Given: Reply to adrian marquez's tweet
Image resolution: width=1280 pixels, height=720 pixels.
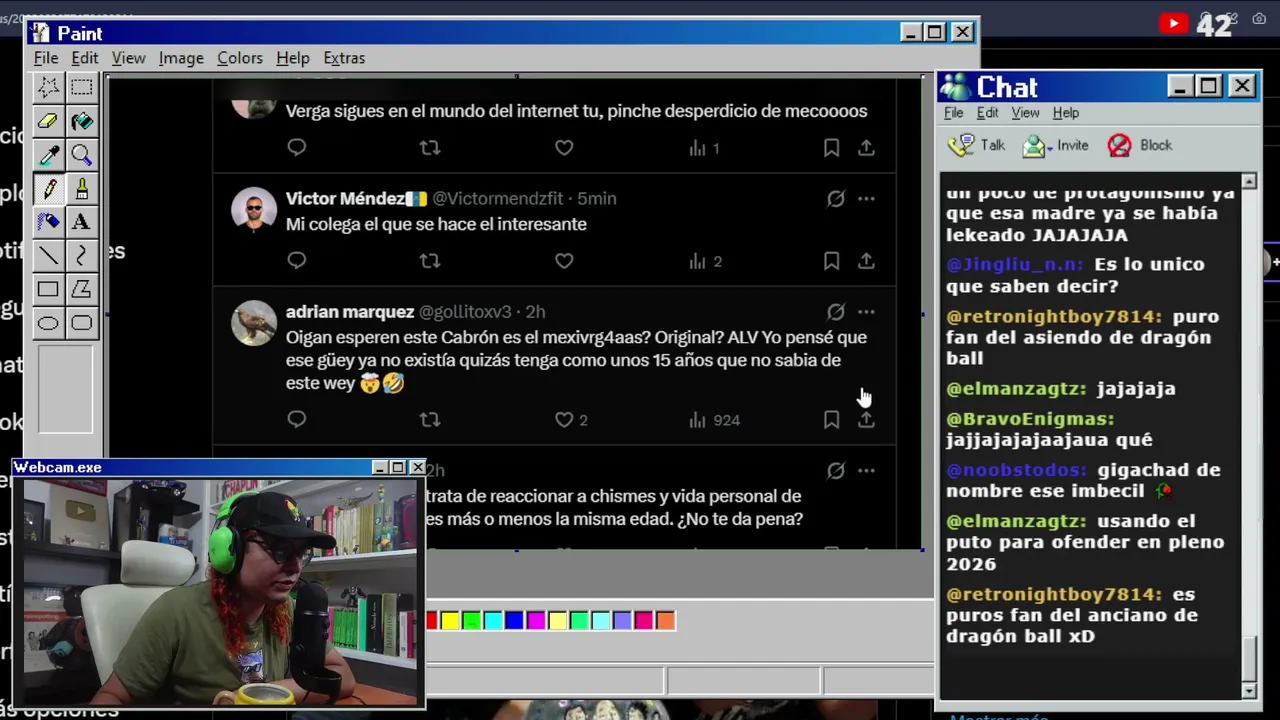Looking at the screenshot, I should (x=296, y=420).
